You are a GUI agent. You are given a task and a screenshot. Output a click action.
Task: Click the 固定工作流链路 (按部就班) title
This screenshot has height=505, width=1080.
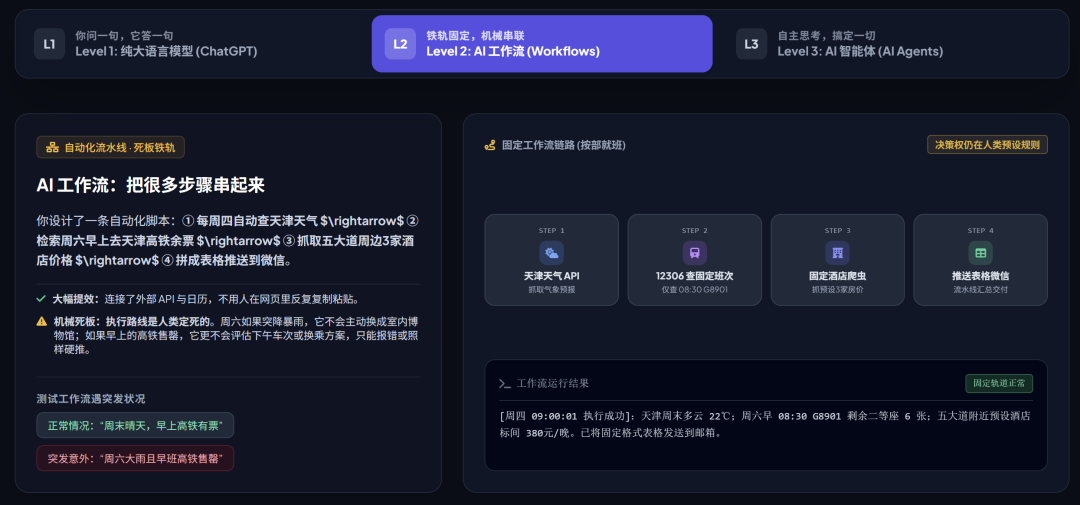click(563, 145)
